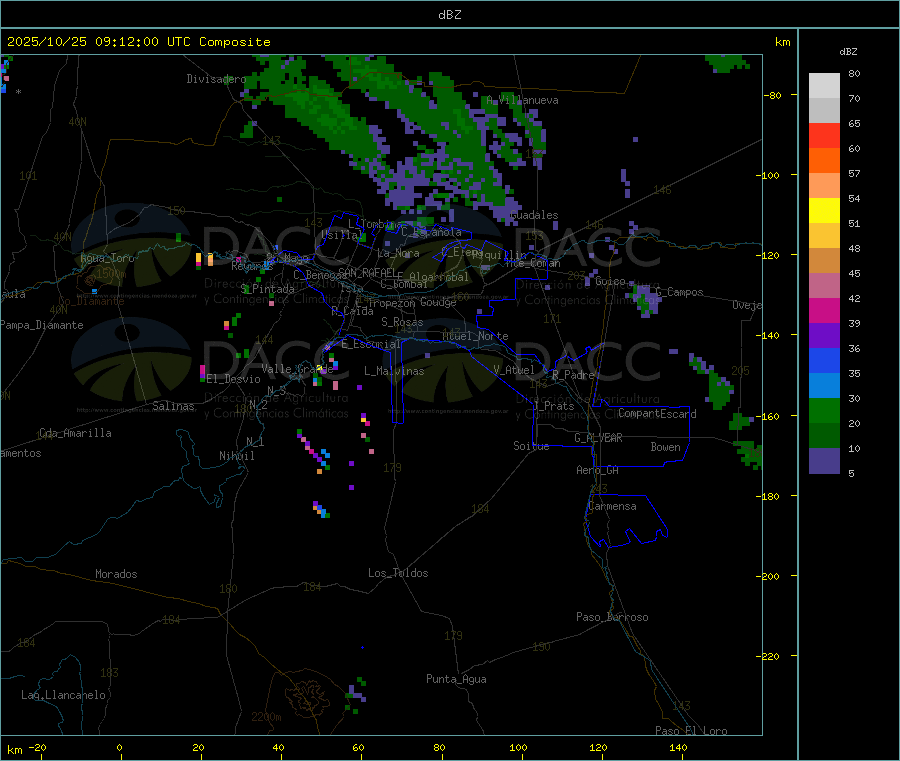900x761 pixels.
Task: Click the Agua_Toro location label
Action: point(107,258)
